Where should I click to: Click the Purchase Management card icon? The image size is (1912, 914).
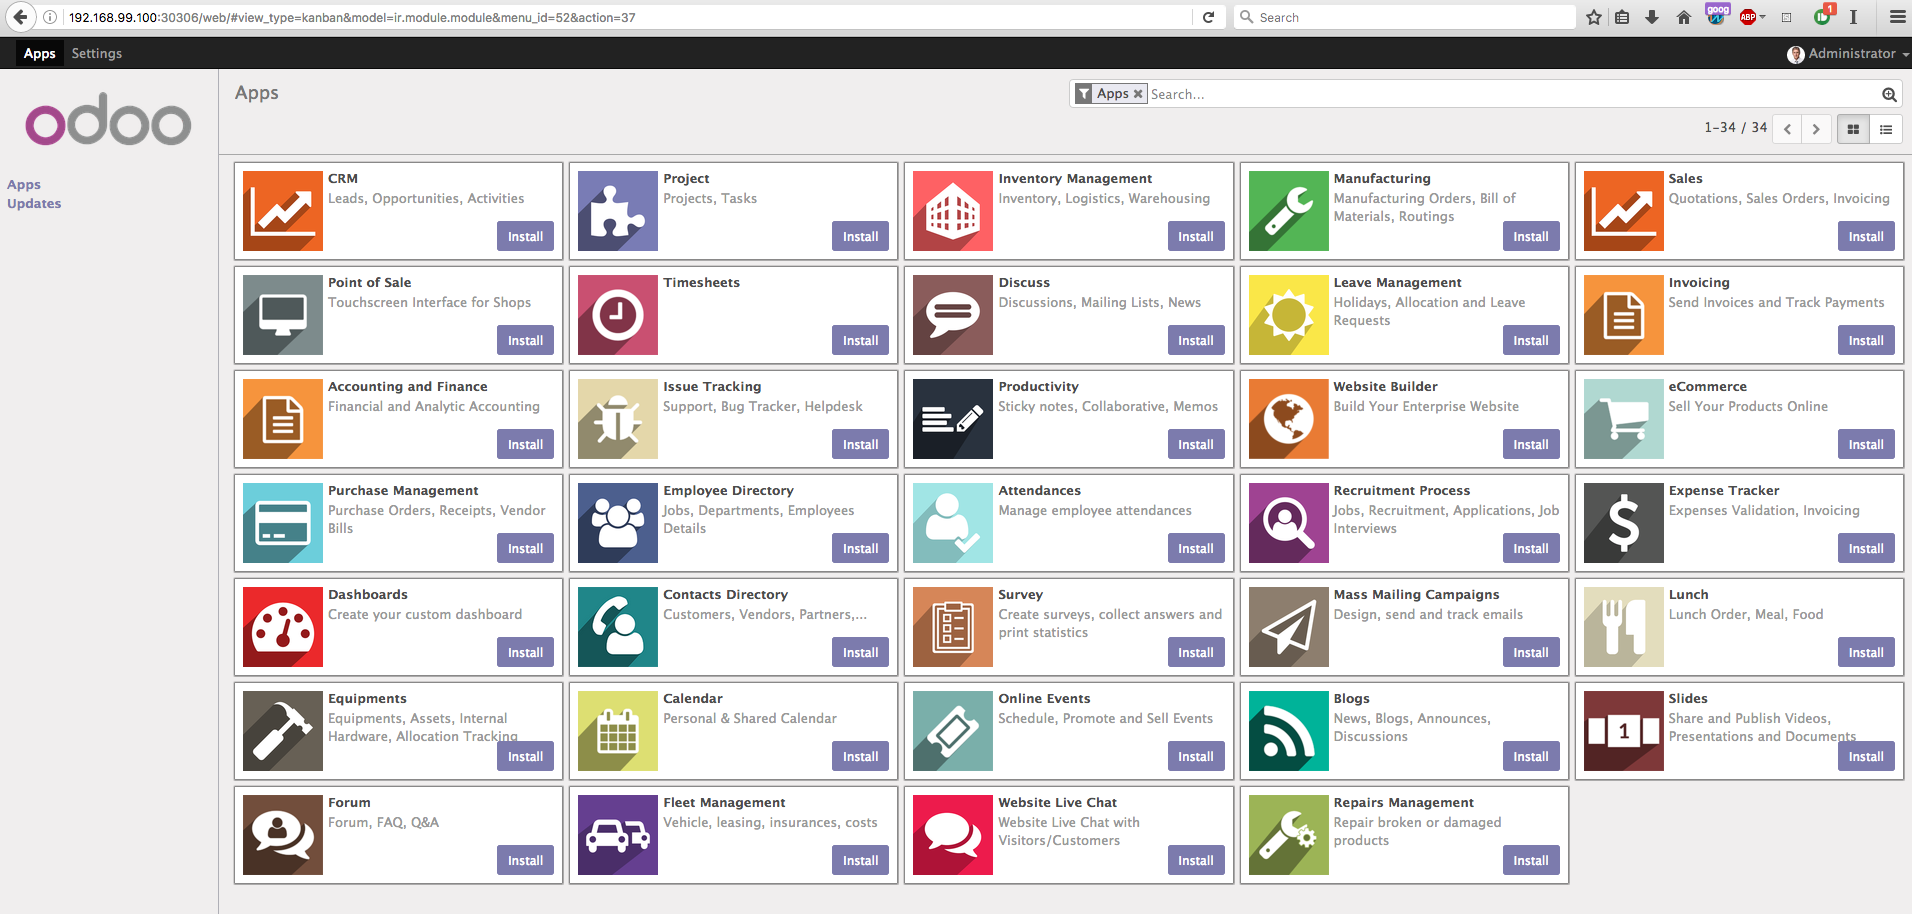283,523
